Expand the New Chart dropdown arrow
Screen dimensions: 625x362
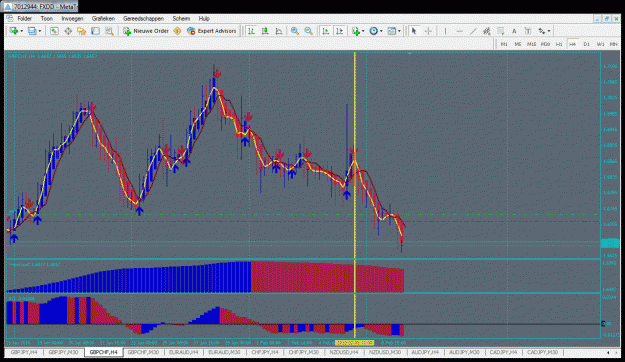click(22, 31)
